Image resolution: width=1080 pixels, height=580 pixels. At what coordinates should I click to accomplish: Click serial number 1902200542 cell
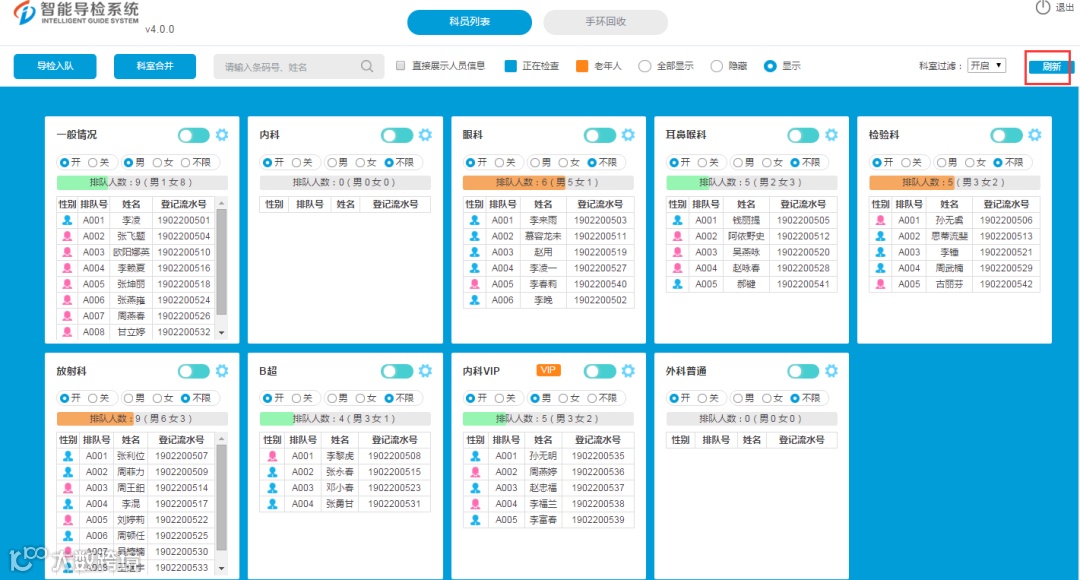(1006, 284)
